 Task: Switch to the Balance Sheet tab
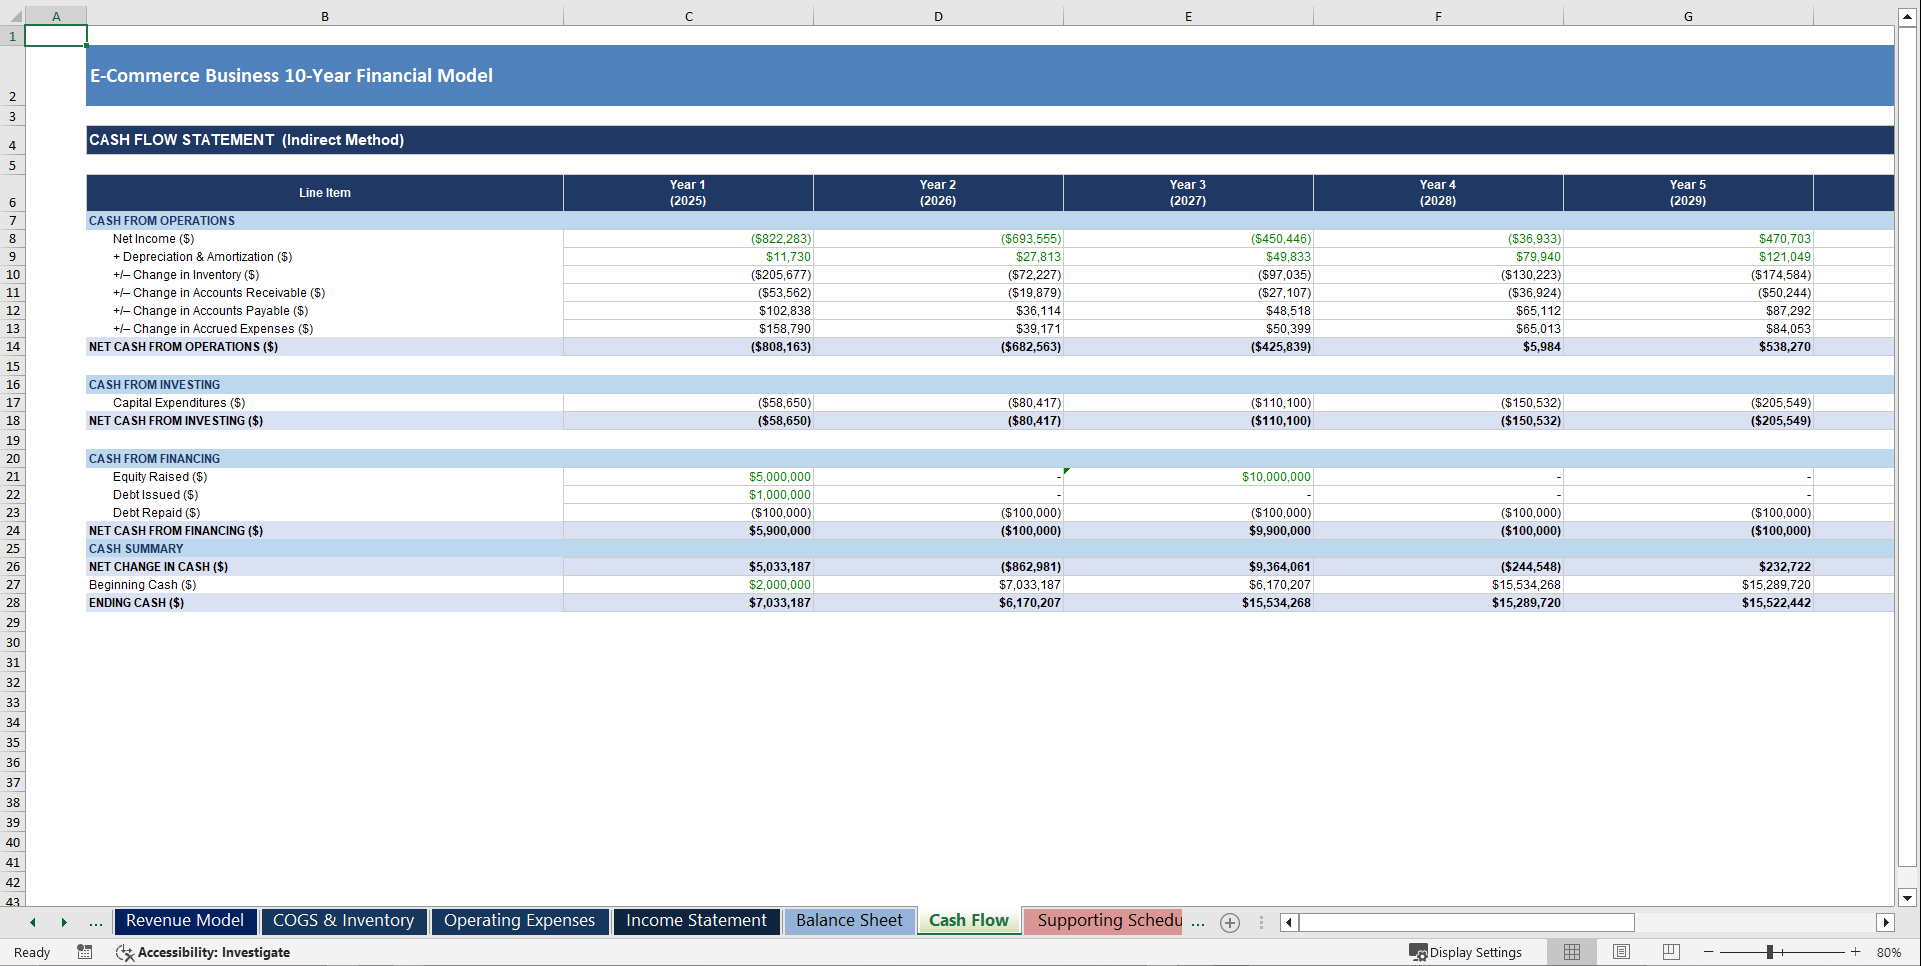[849, 921]
